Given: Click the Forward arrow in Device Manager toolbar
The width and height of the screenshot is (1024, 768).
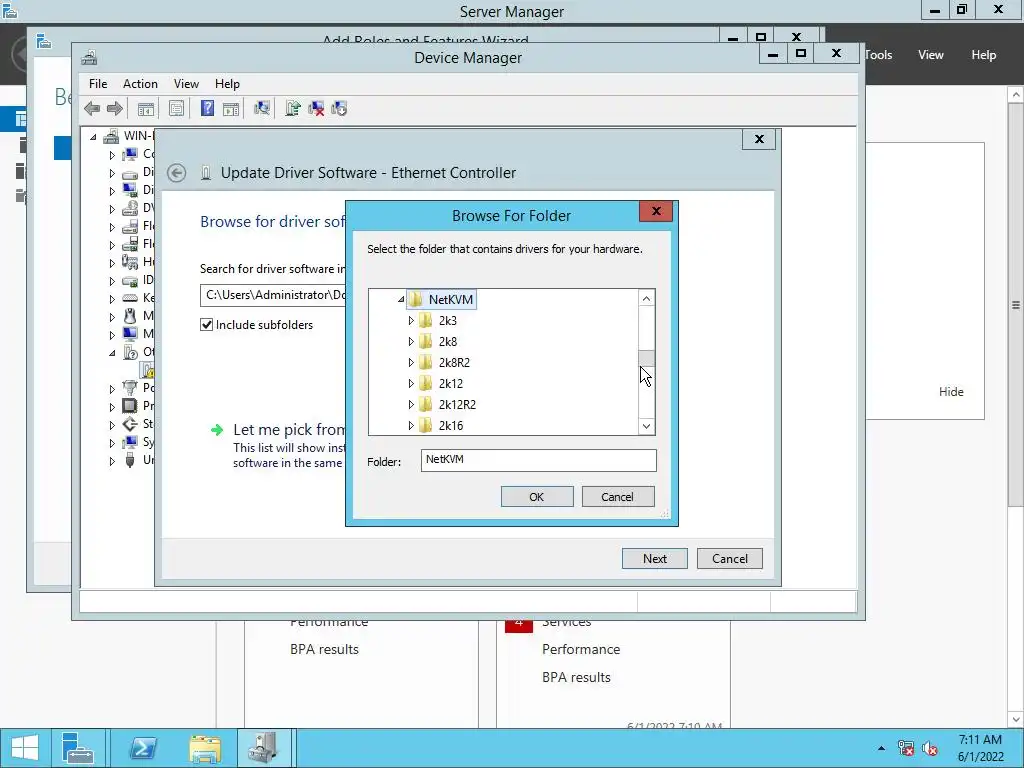Looking at the screenshot, I should tap(115, 108).
